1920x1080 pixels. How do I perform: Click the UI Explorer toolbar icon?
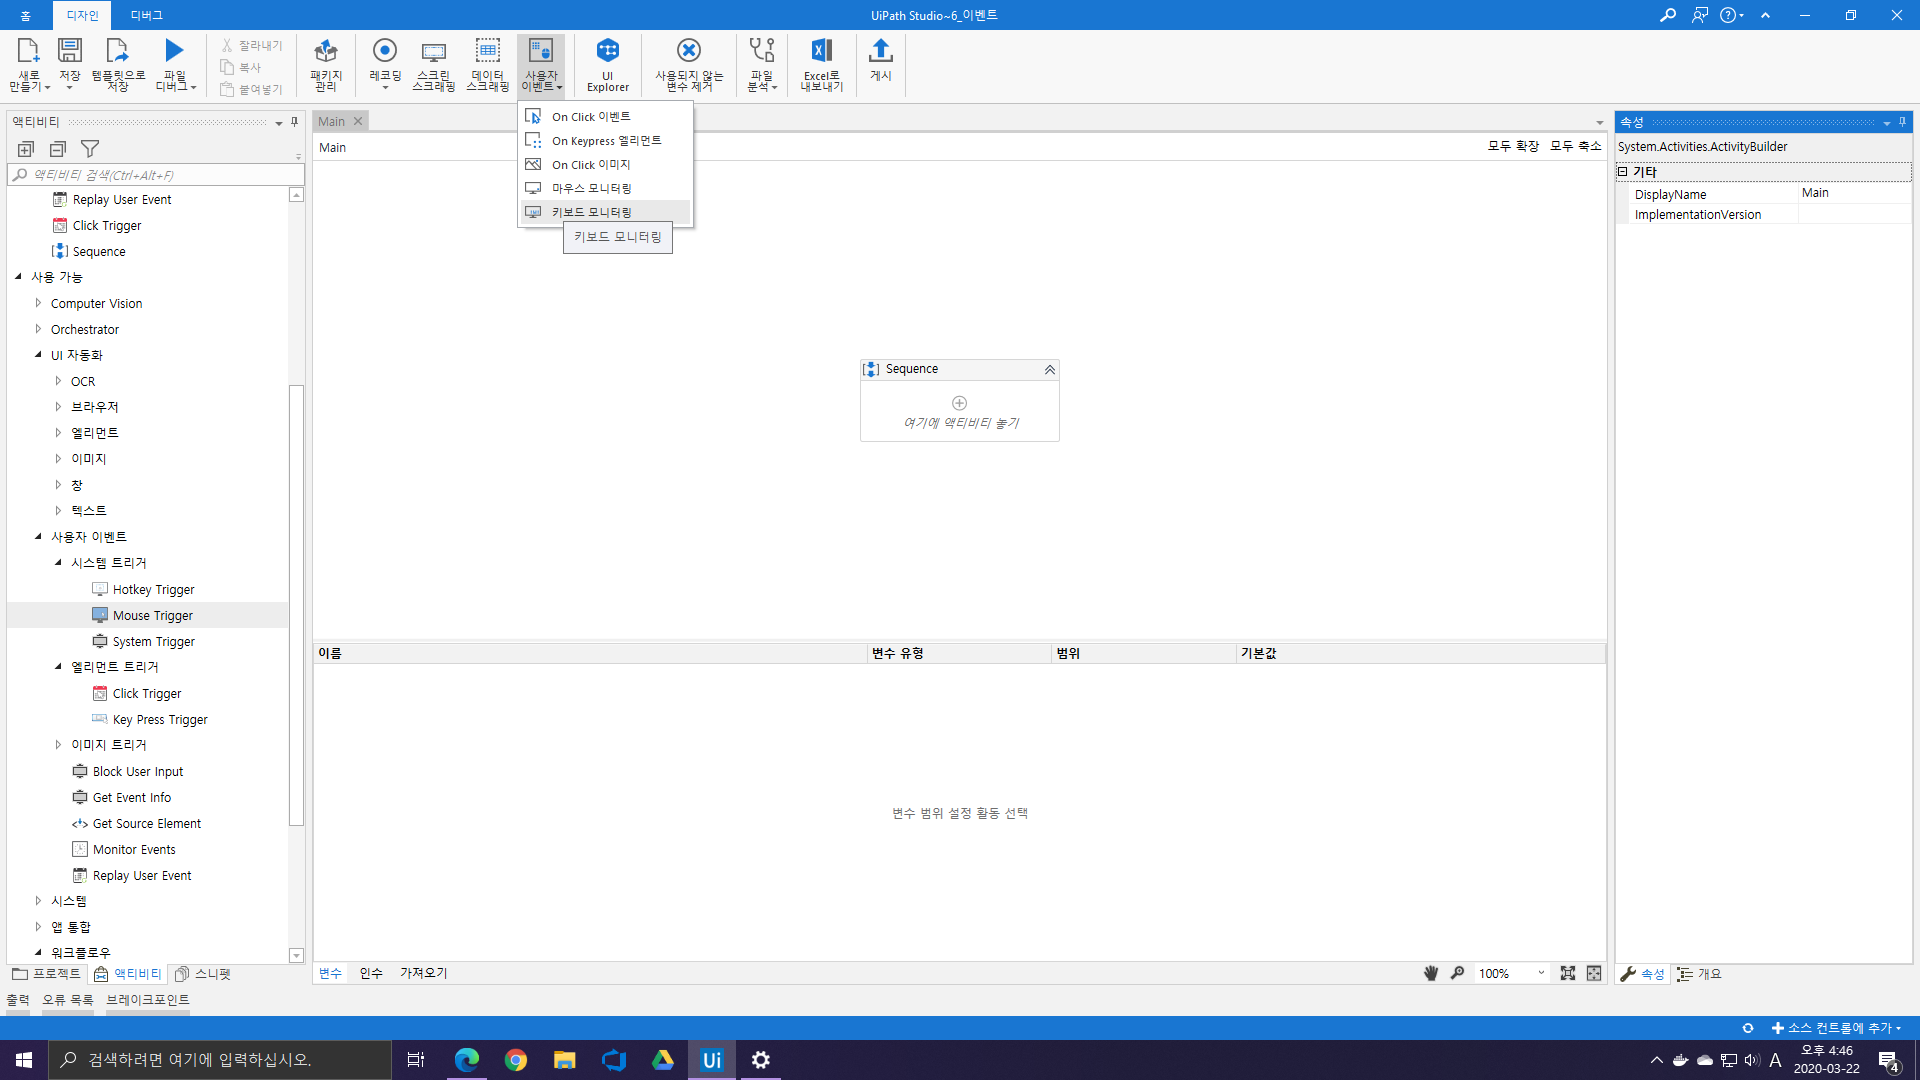pyautogui.click(x=607, y=64)
